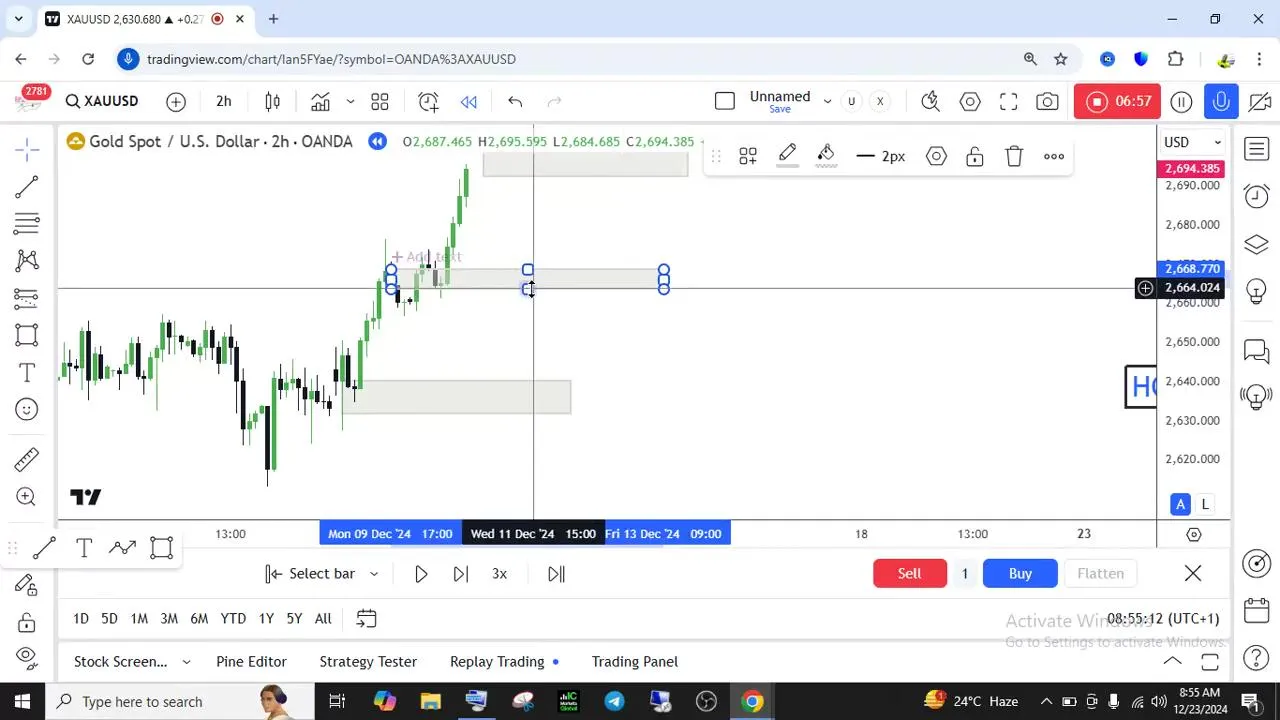Switch to the Replay Trading tab

point(497,661)
